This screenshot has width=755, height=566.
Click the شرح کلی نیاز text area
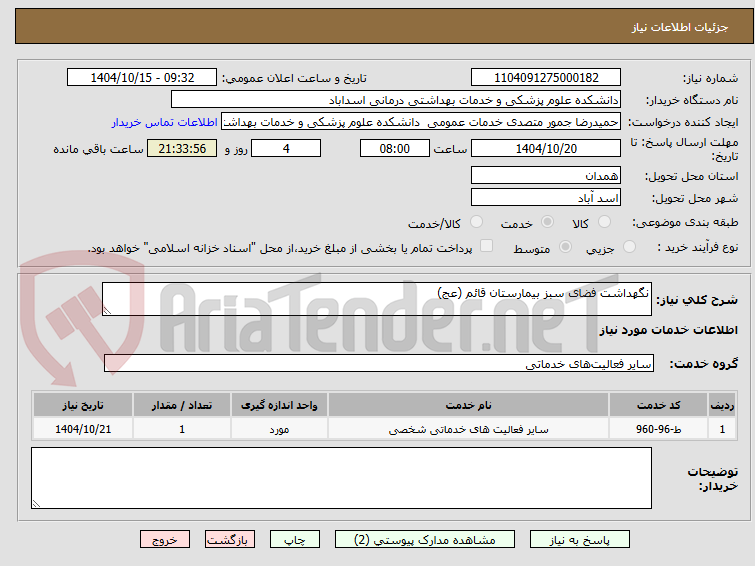pos(377,299)
